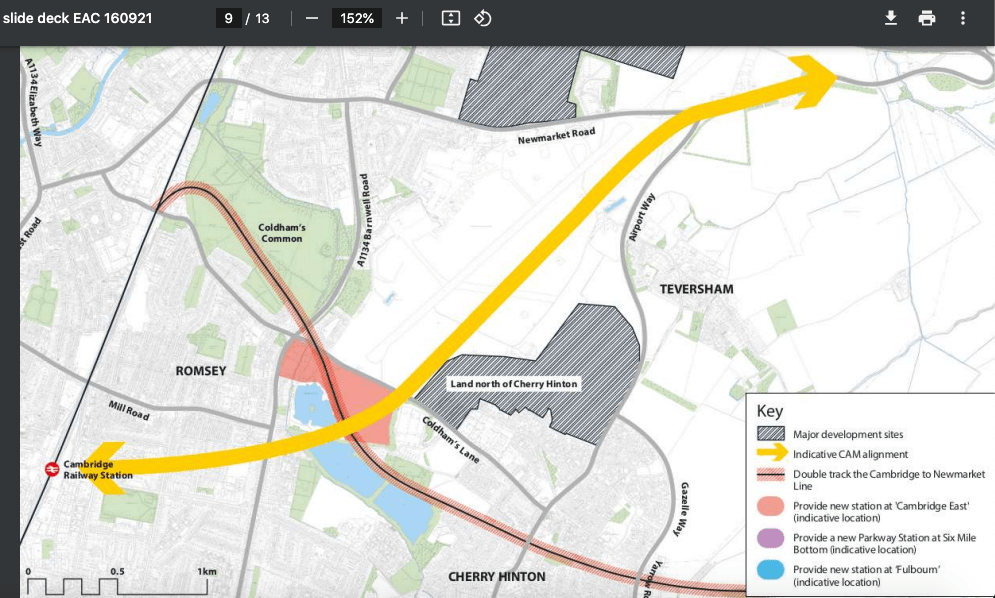This screenshot has width=995, height=598.
Task: Toggle the fit to page button
Action: click(450, 18)
